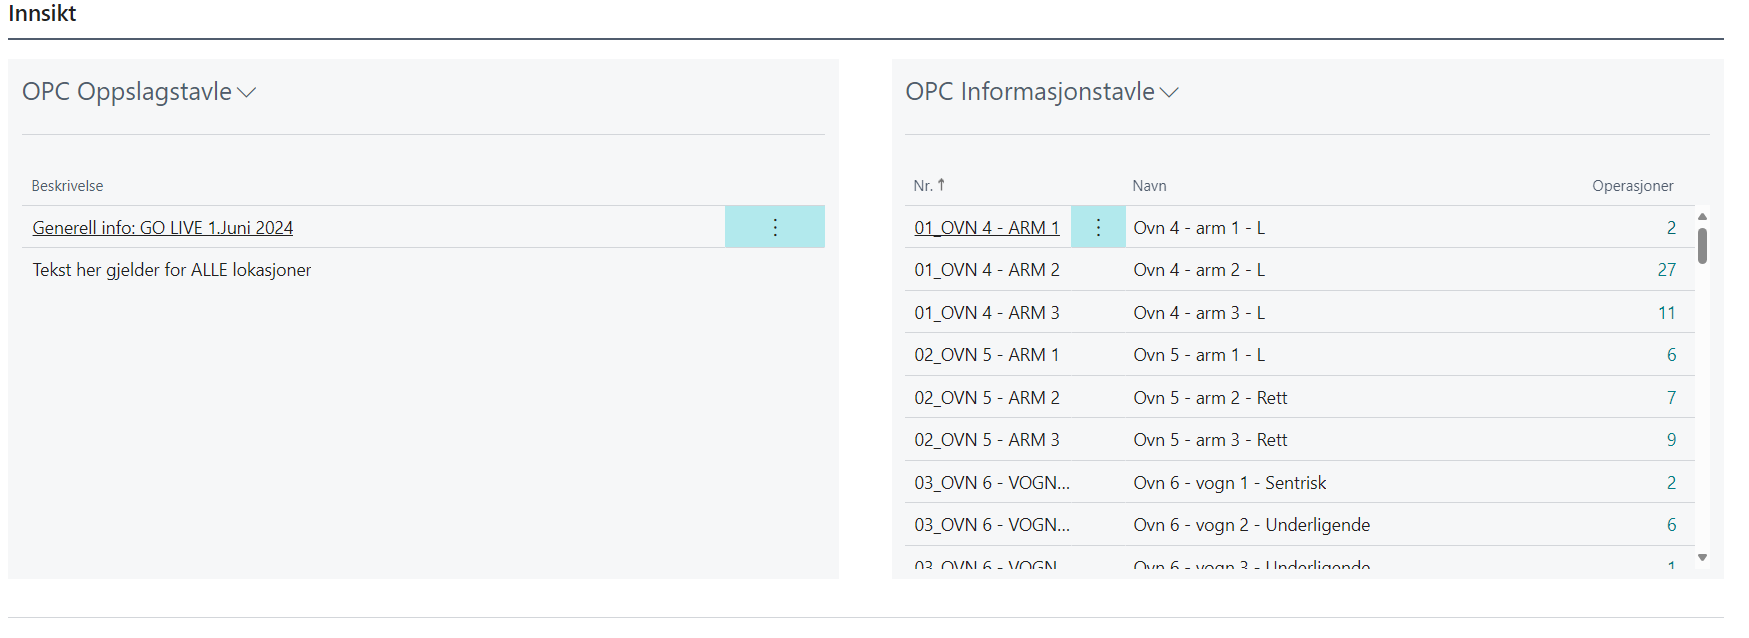1749x638 pixels.
Task: Click operations count 9 for OVN 5 ARM 3
Action: point(1671,440)
